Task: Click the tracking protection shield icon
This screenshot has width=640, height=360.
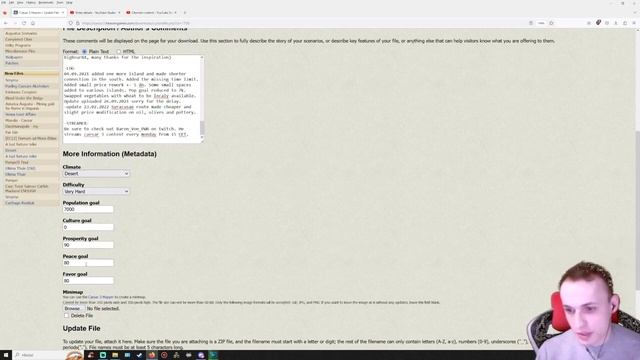Action: 71,23
